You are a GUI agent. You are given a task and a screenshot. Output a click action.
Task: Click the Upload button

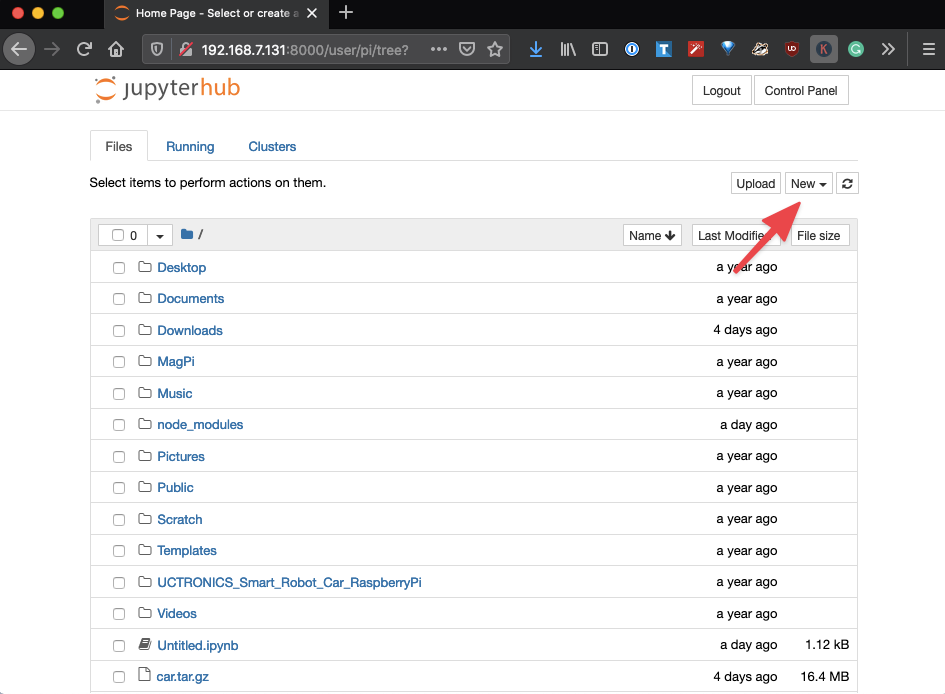click(x=755, y=183)
